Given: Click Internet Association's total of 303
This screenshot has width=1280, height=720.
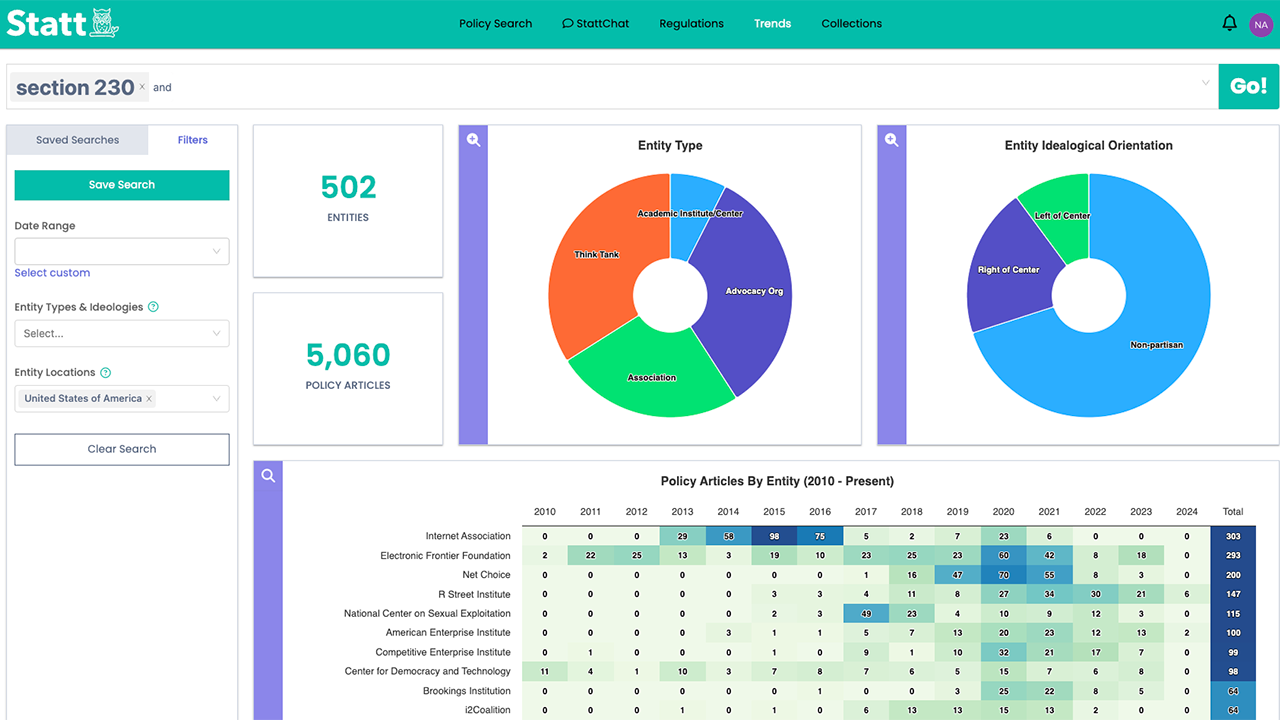Looking at the screenshot, I should click(1233, 537).
